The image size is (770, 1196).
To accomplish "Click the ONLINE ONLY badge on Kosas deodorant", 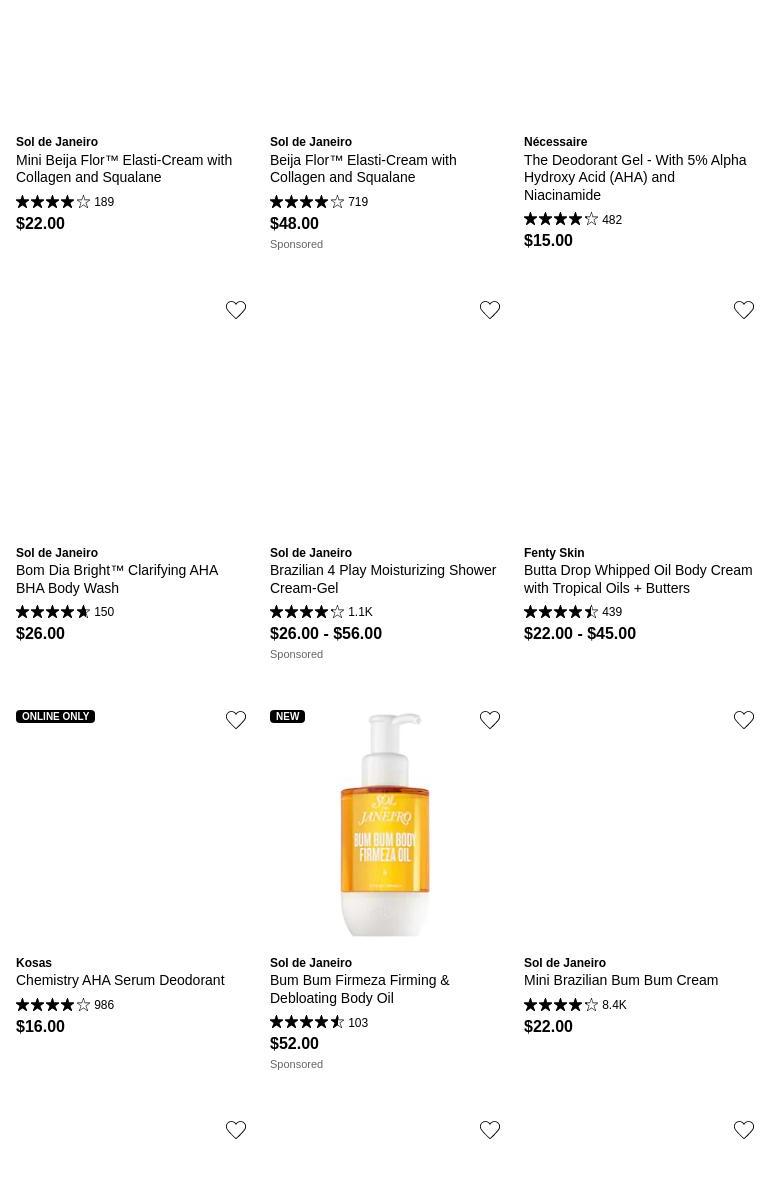I will pos(56,717).
